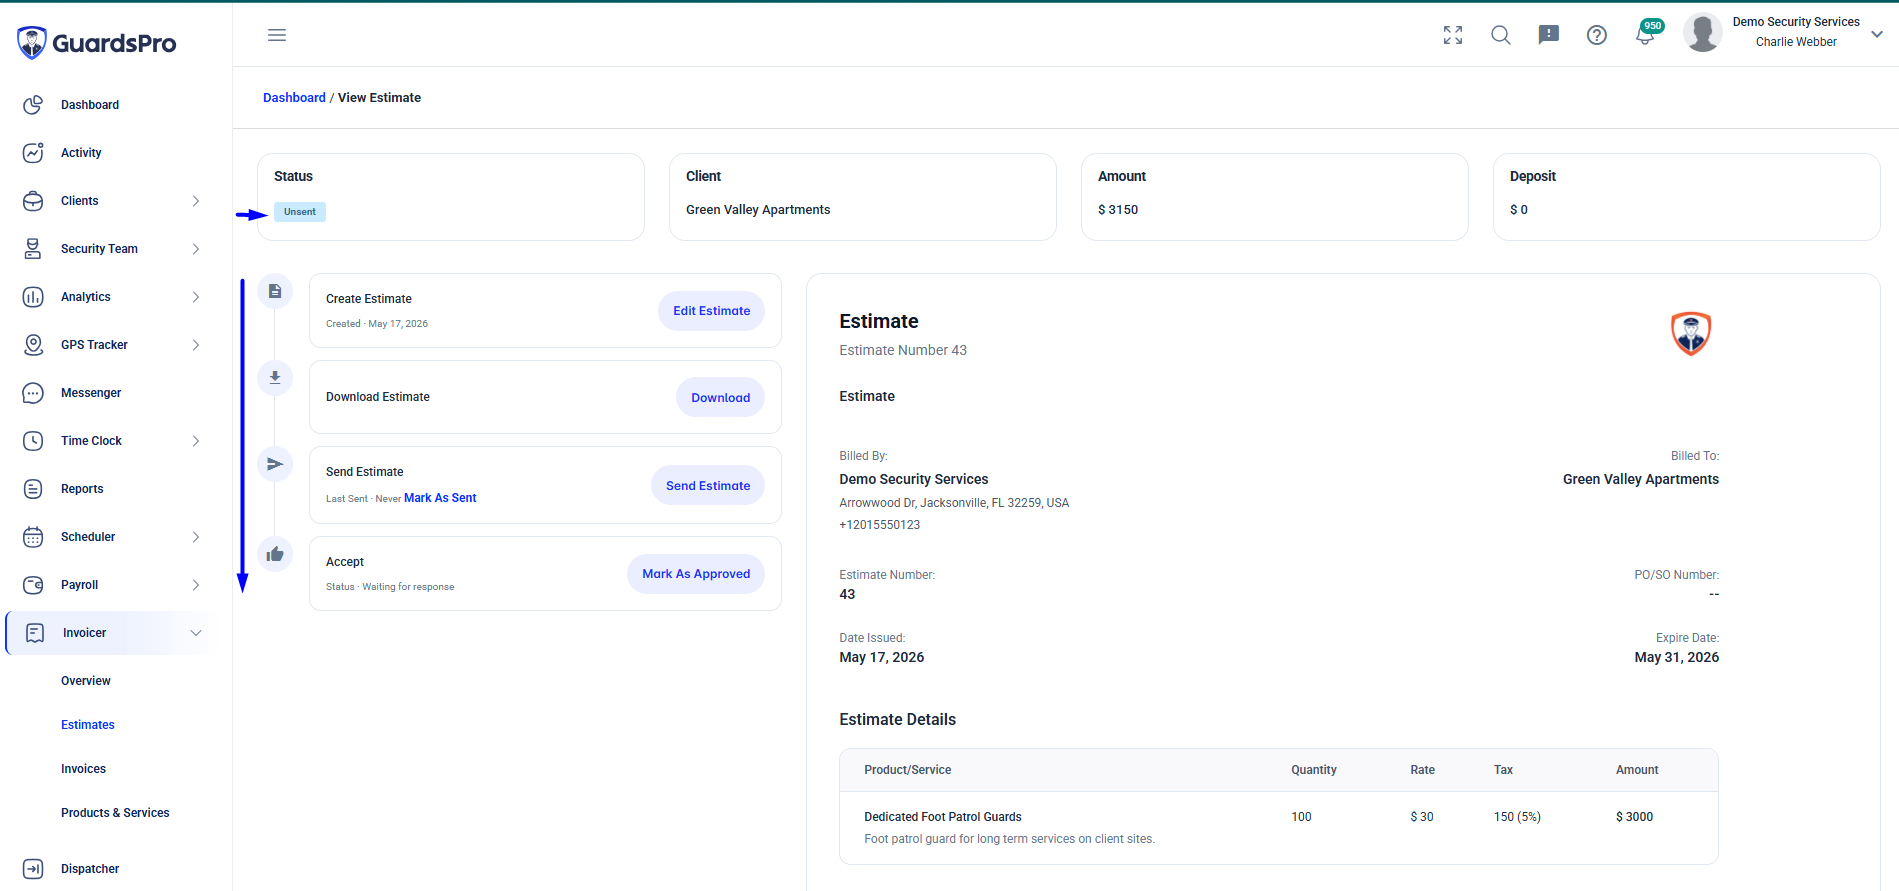This screenshot has height=891, width=1899.
Task: Open the help question-mark icon
Action: pyautogui.click(x=1597, y=35)
